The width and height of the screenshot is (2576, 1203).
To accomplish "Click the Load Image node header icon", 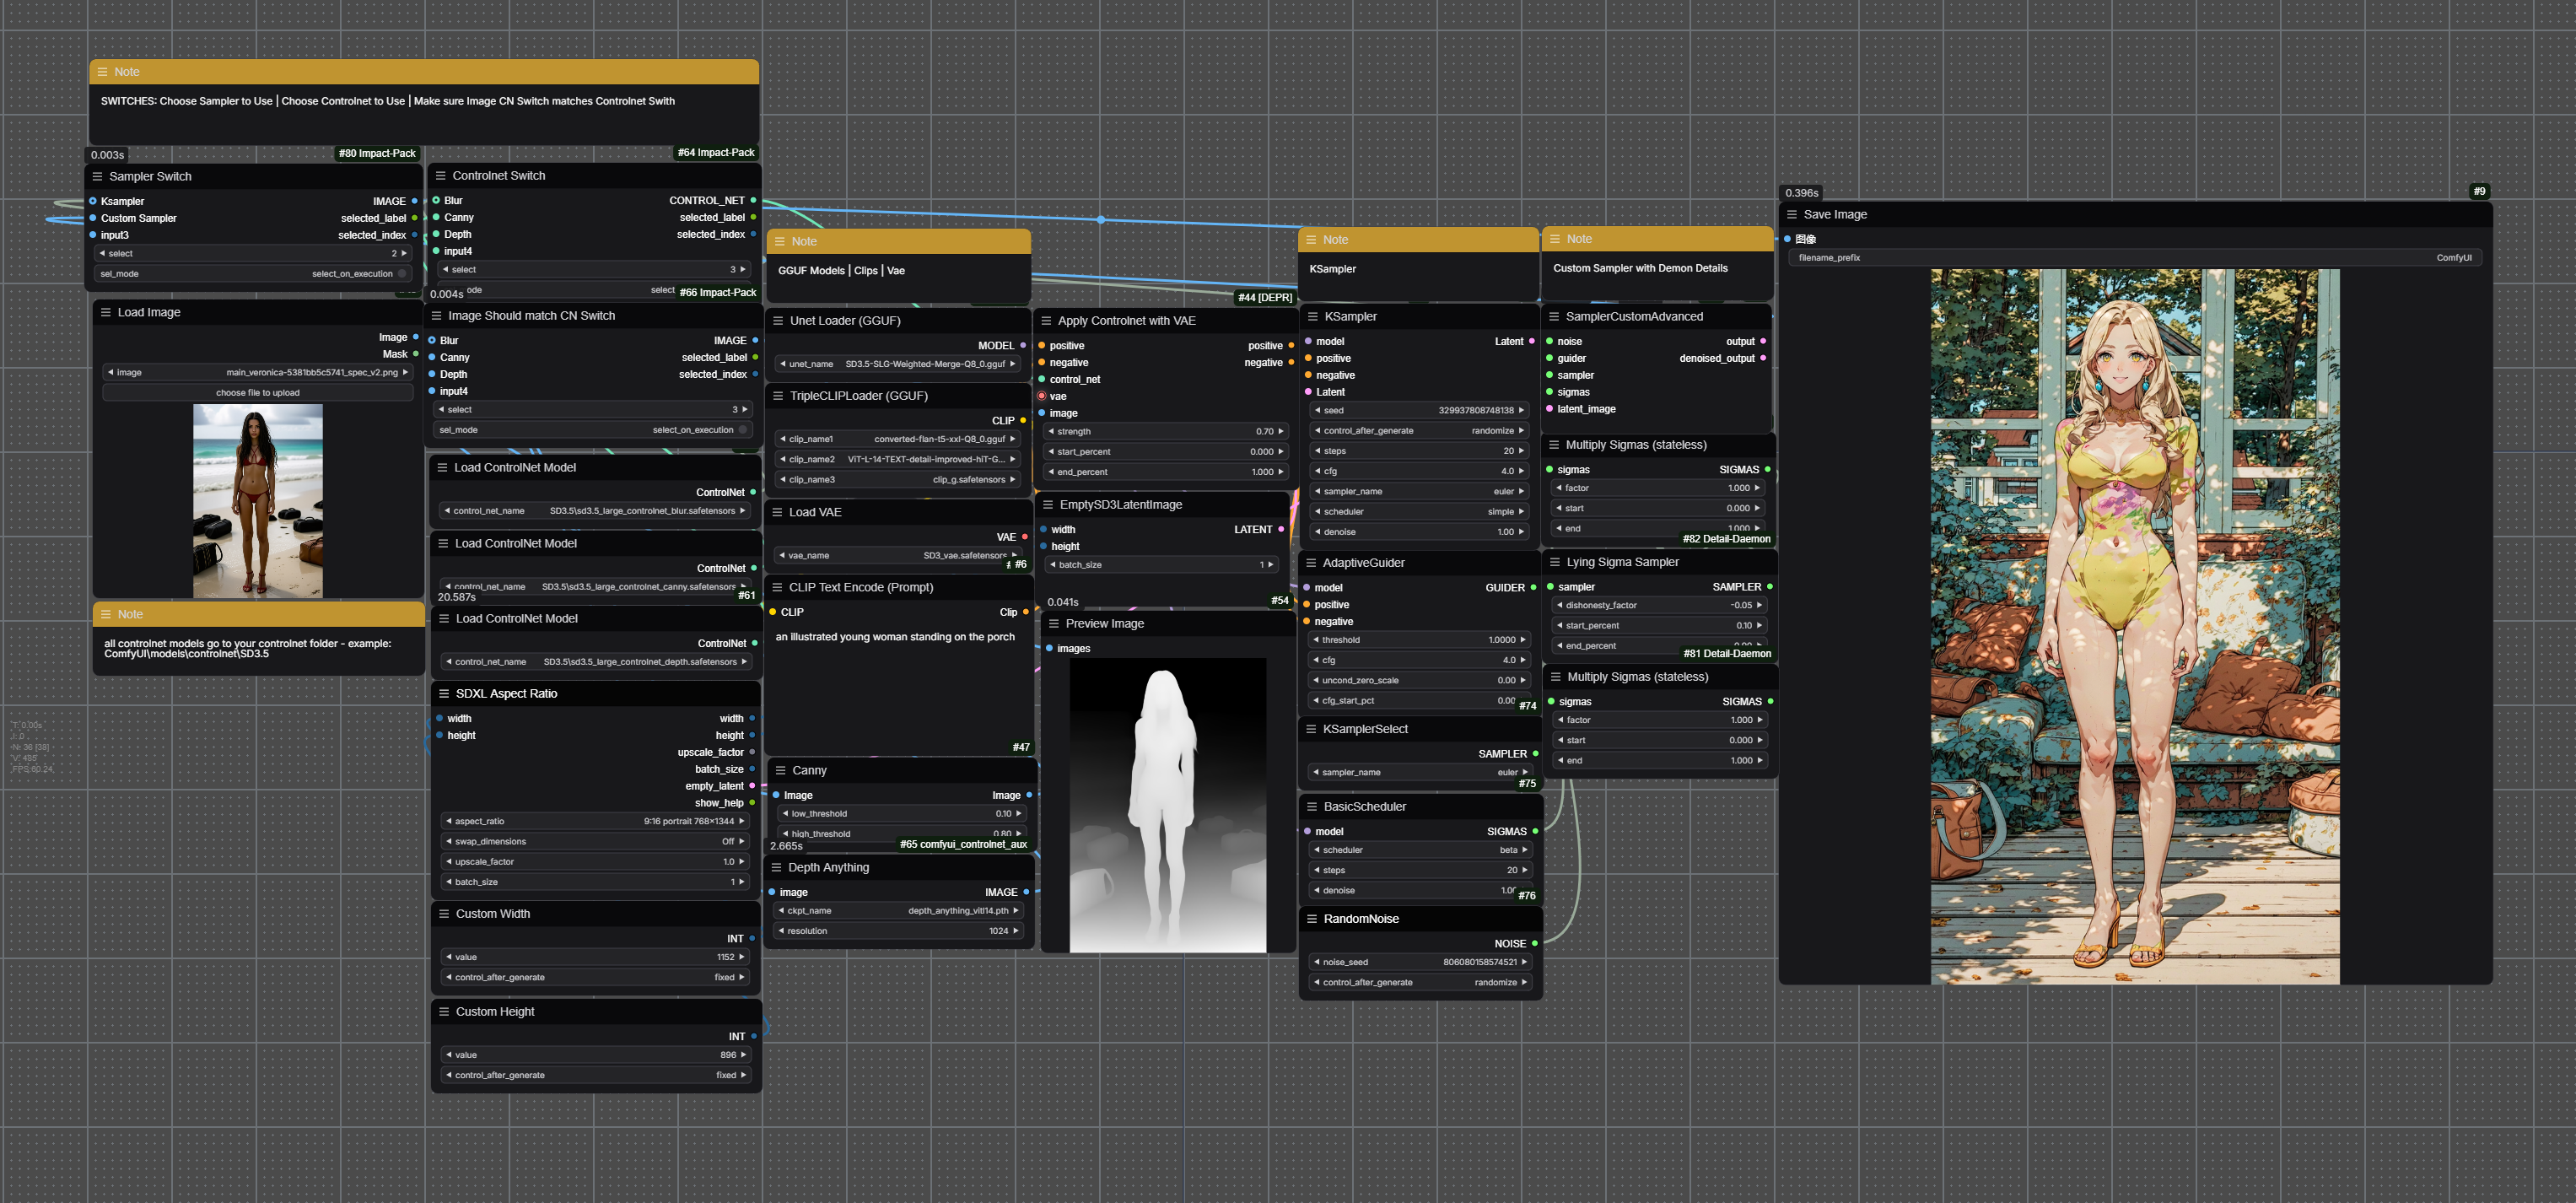I will [x=105, y=313].
